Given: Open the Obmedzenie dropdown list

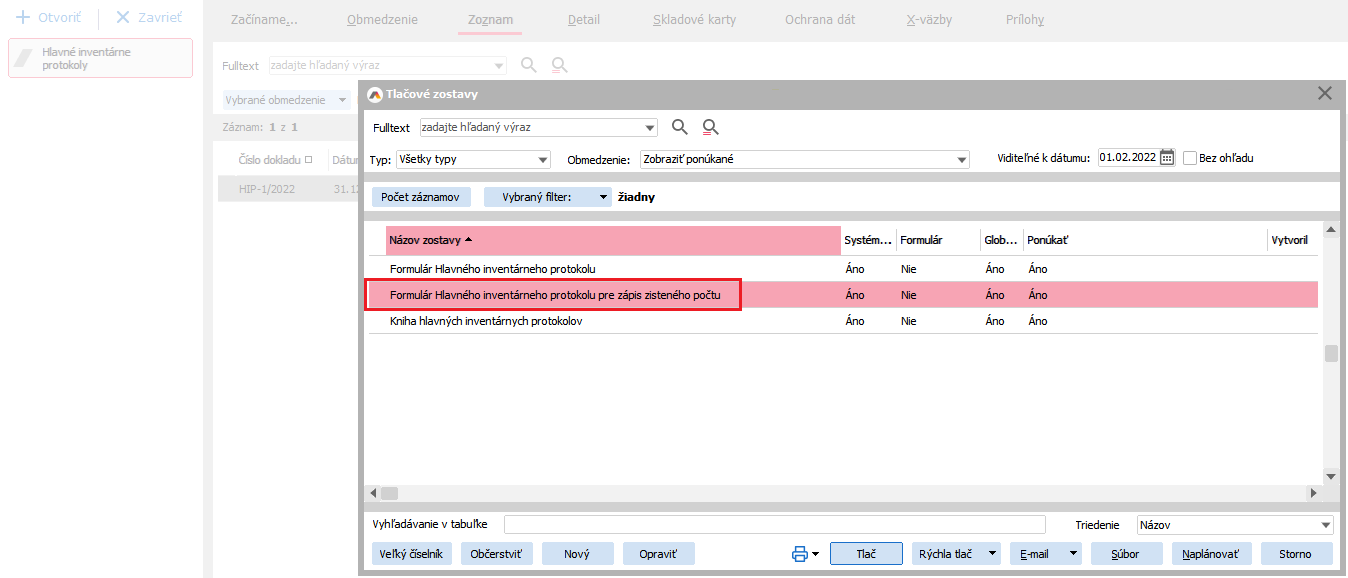Looking at the screenshot, I should tap(962, 160).
